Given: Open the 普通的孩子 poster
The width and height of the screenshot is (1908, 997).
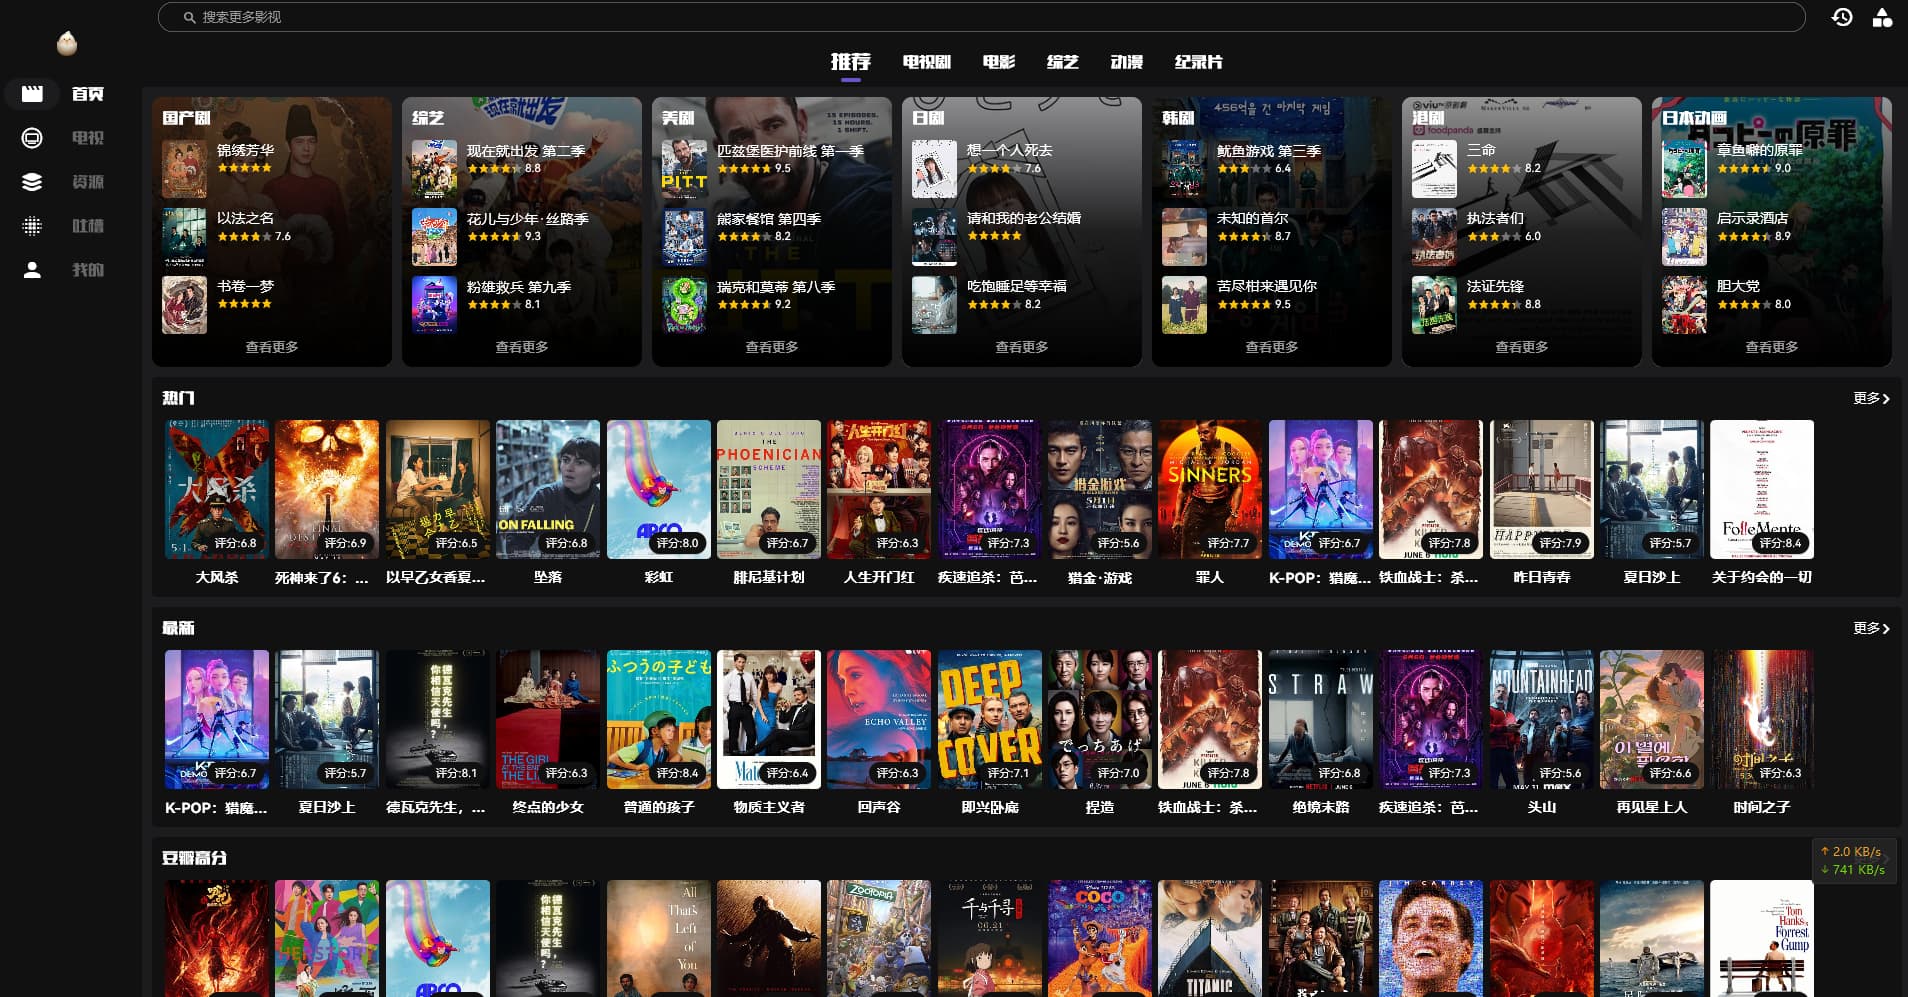Looking at the screenshot, I should (x=659, y=719).
